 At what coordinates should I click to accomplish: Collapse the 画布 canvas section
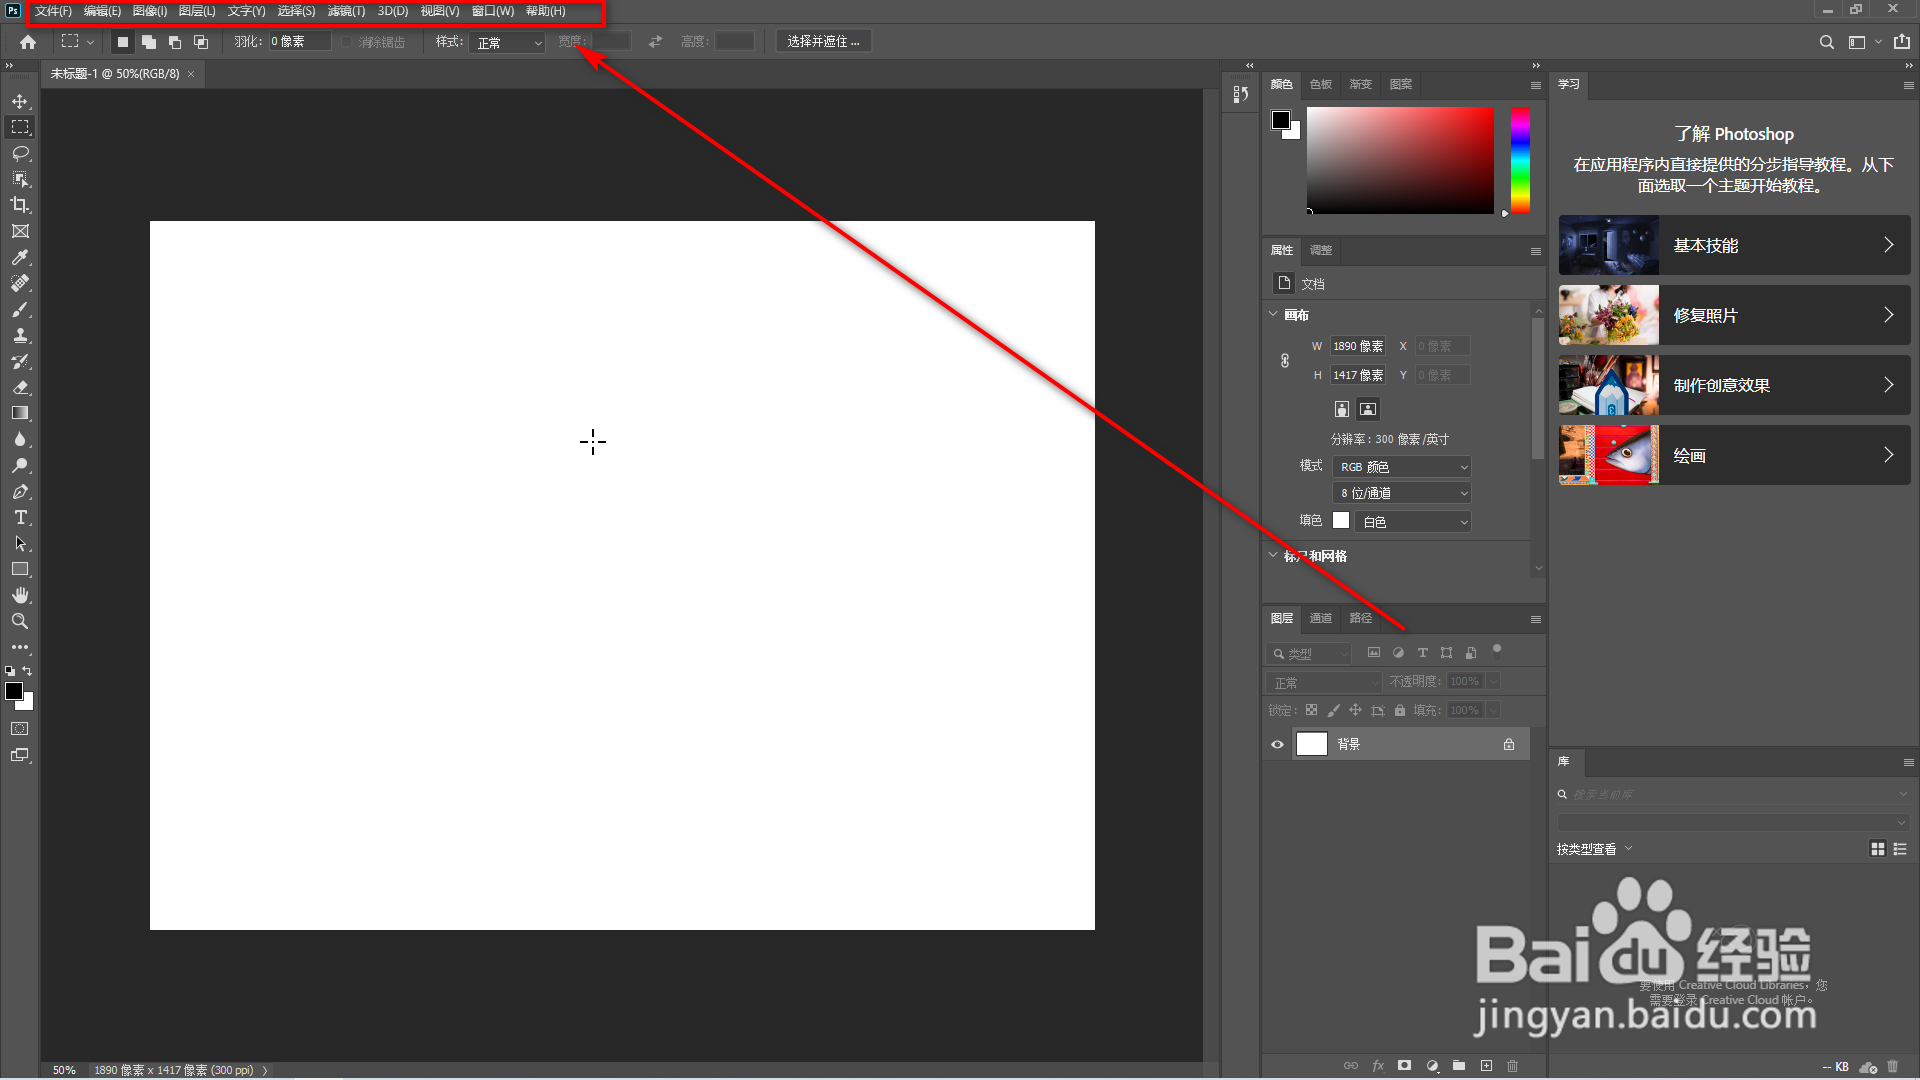[x=1273, y=314]
